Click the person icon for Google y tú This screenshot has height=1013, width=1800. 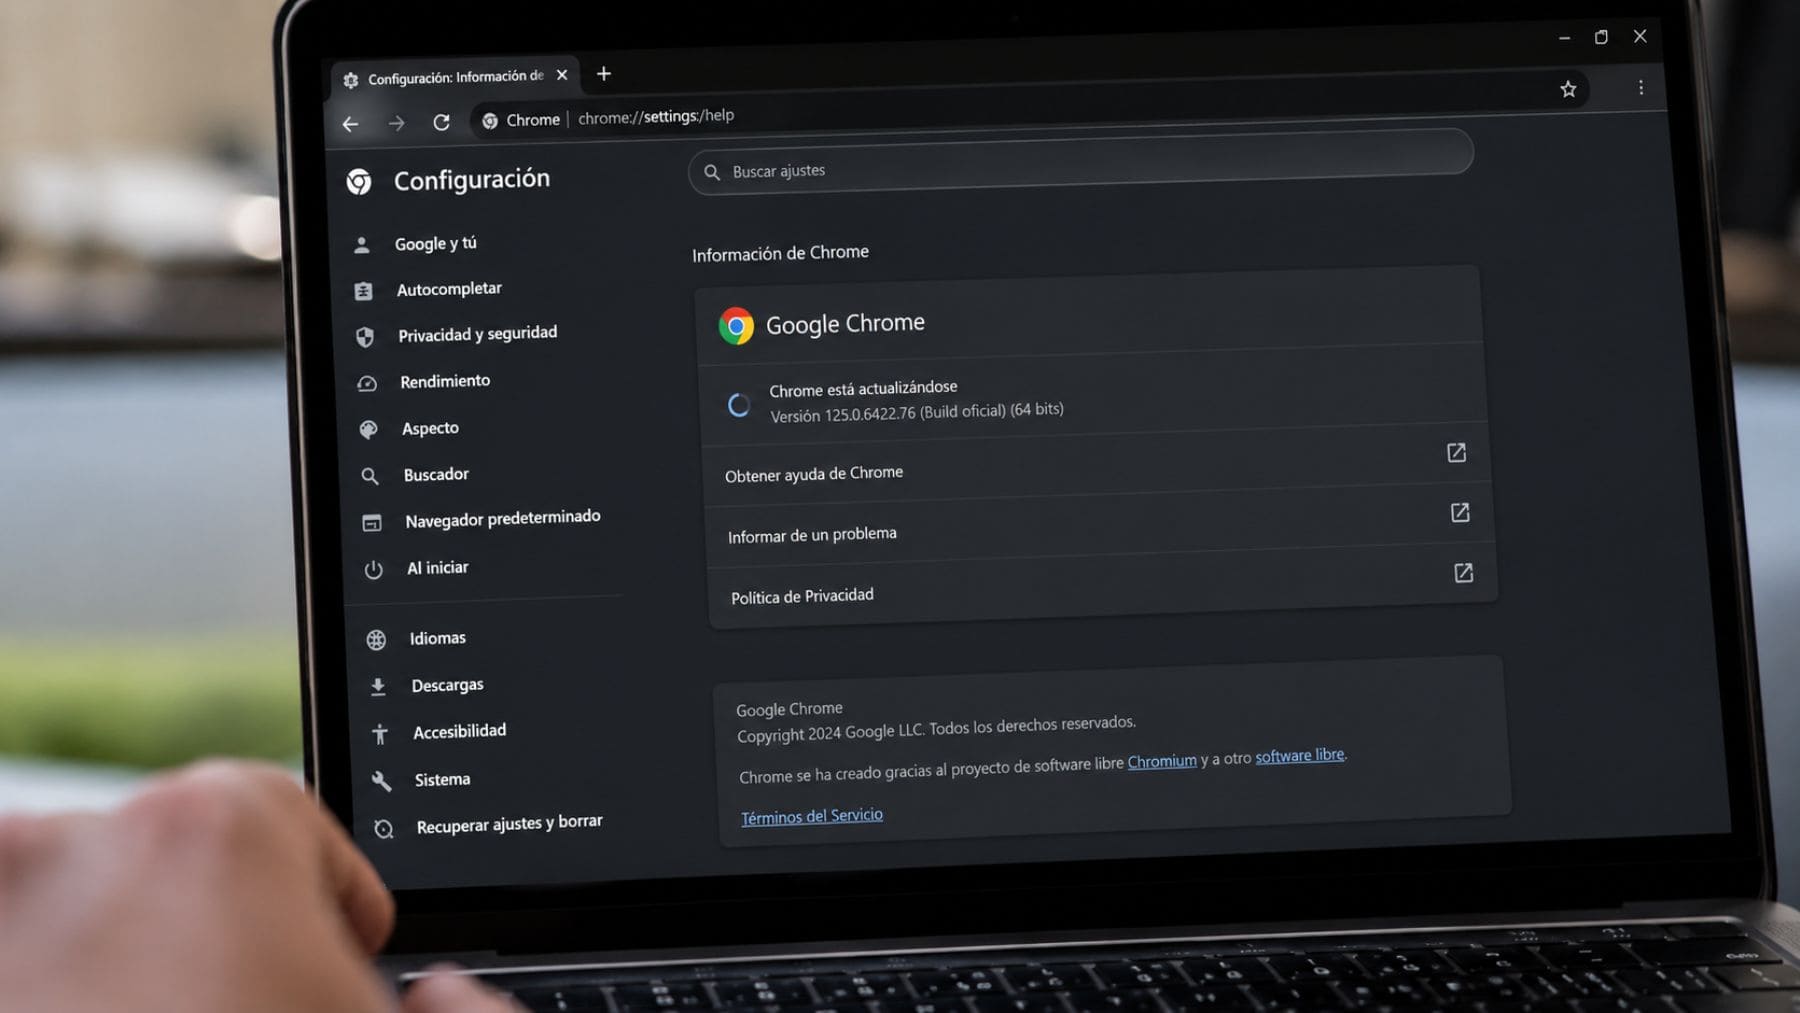coord(362,245)
